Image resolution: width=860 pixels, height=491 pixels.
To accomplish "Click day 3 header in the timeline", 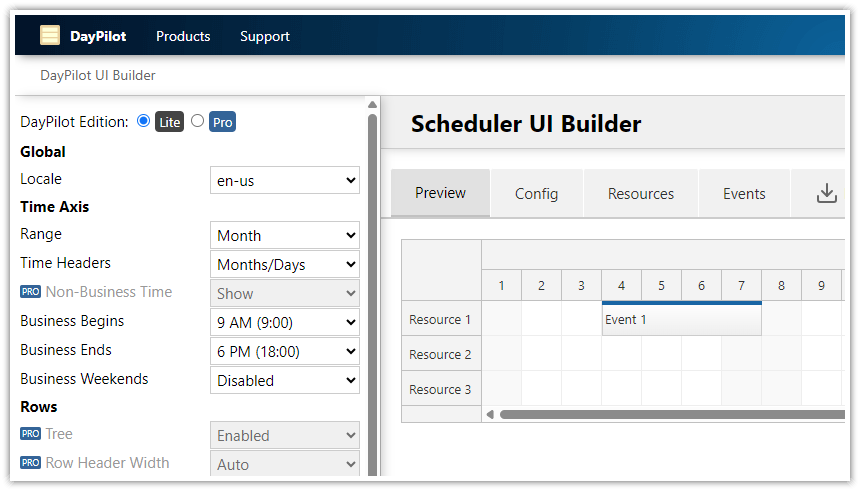I will point(581,285).
